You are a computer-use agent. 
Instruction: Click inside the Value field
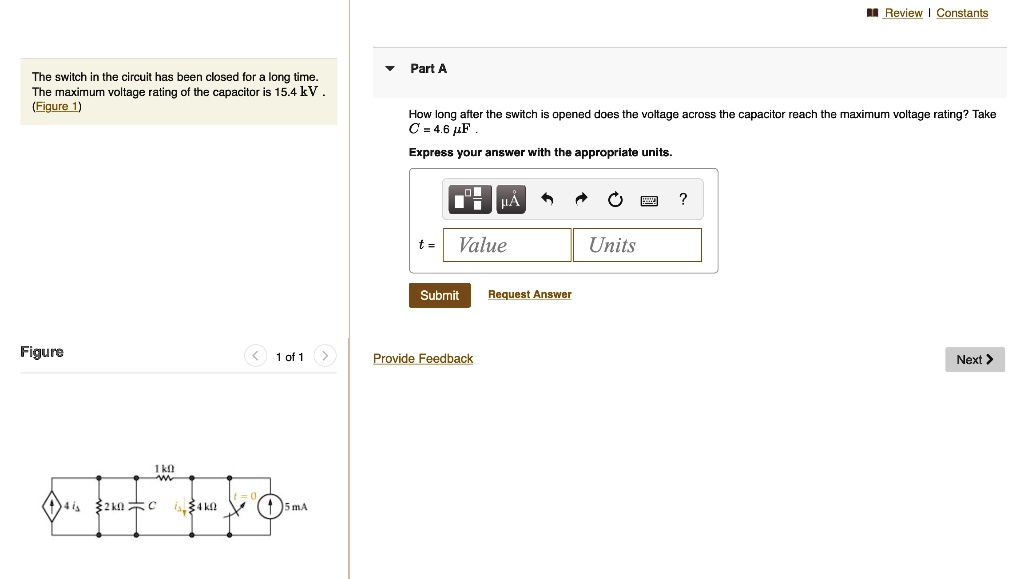coord(507,245)
